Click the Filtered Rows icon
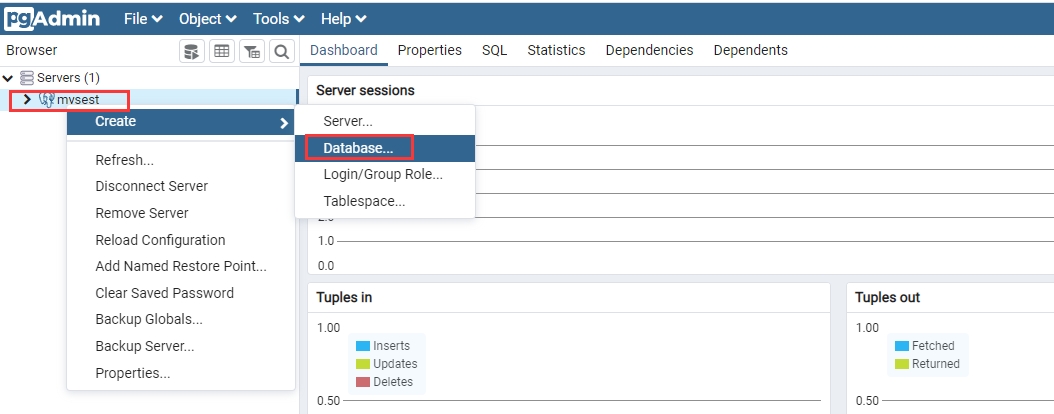The image size is (1054, 414). tap(252, 51)
